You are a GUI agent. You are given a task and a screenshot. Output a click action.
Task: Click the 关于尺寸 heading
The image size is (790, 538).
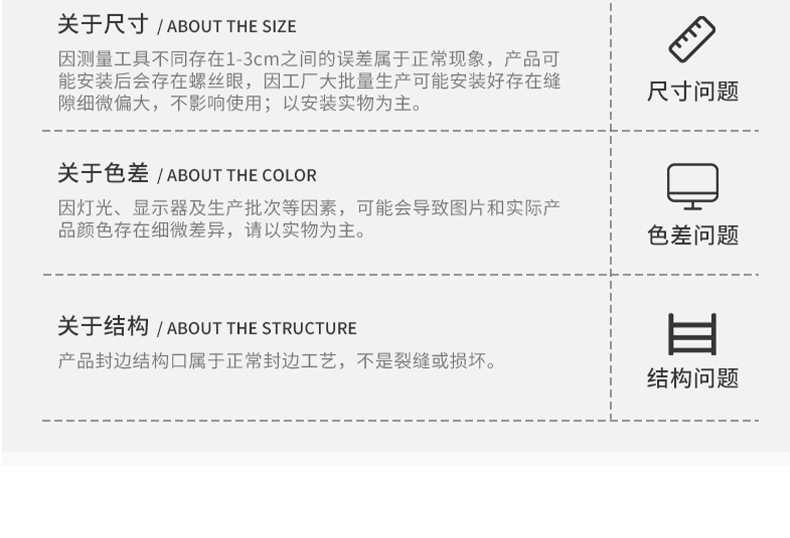(103, 24)
